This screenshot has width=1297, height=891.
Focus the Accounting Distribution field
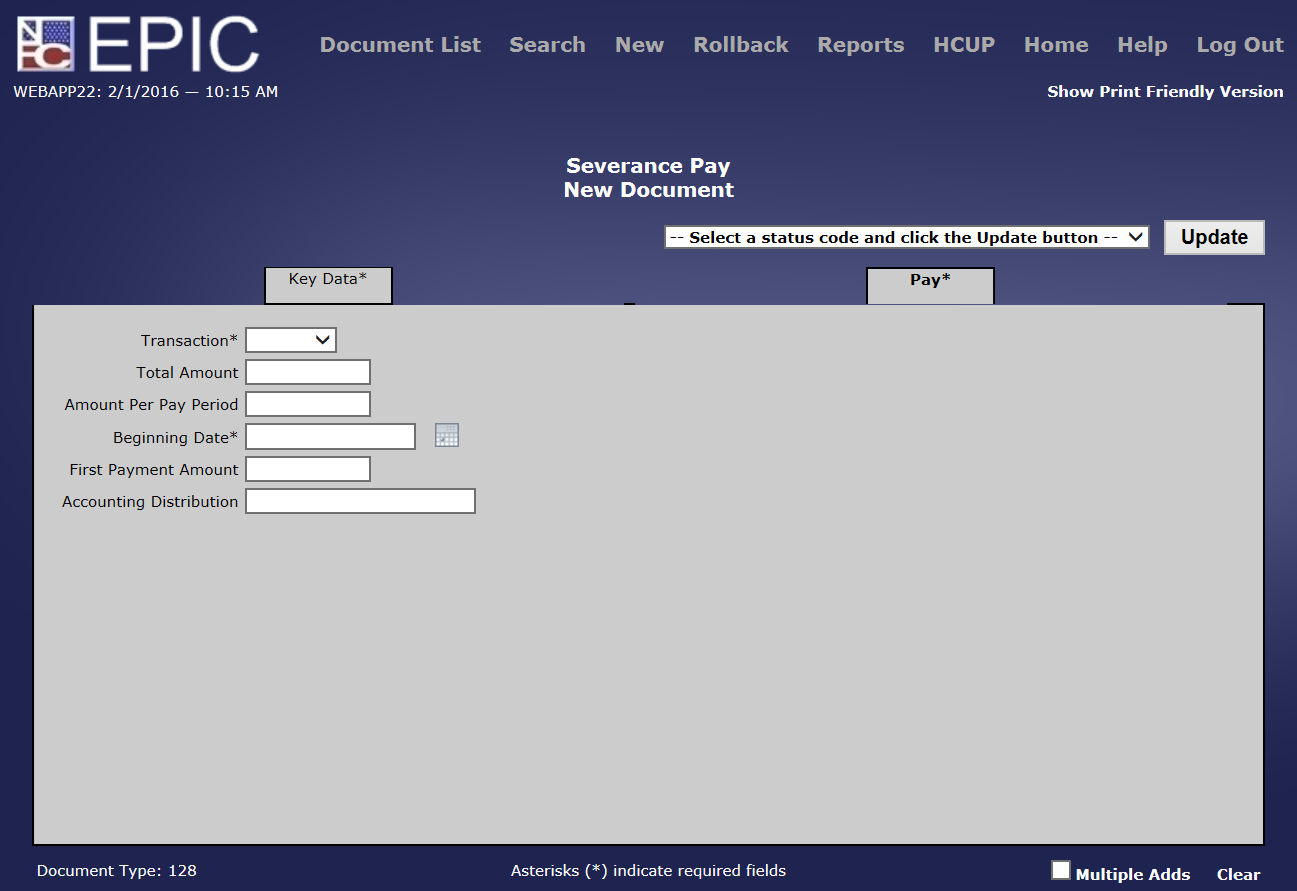[360, 501]
